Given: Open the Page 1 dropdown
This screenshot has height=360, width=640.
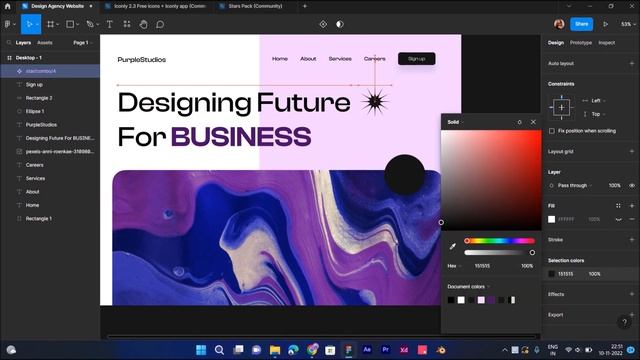Looking at the screenshot, I should coord(83,42).
